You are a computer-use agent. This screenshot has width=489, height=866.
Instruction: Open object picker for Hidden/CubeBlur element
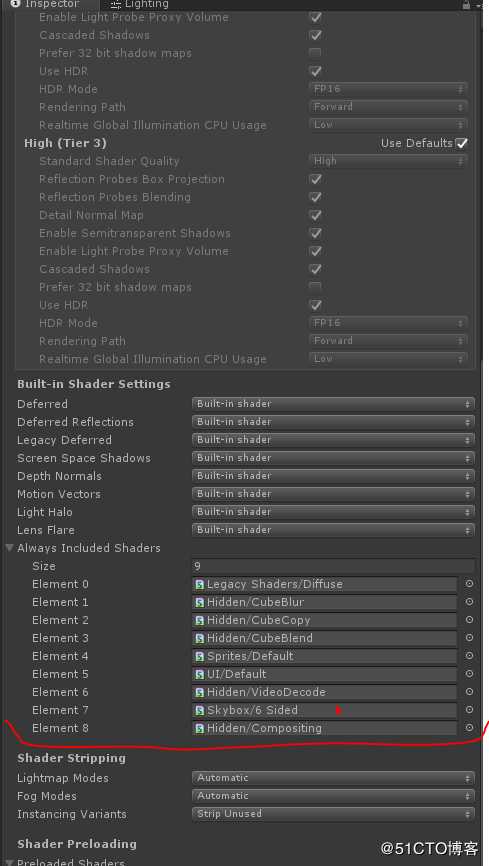click(x=469, y=602)
